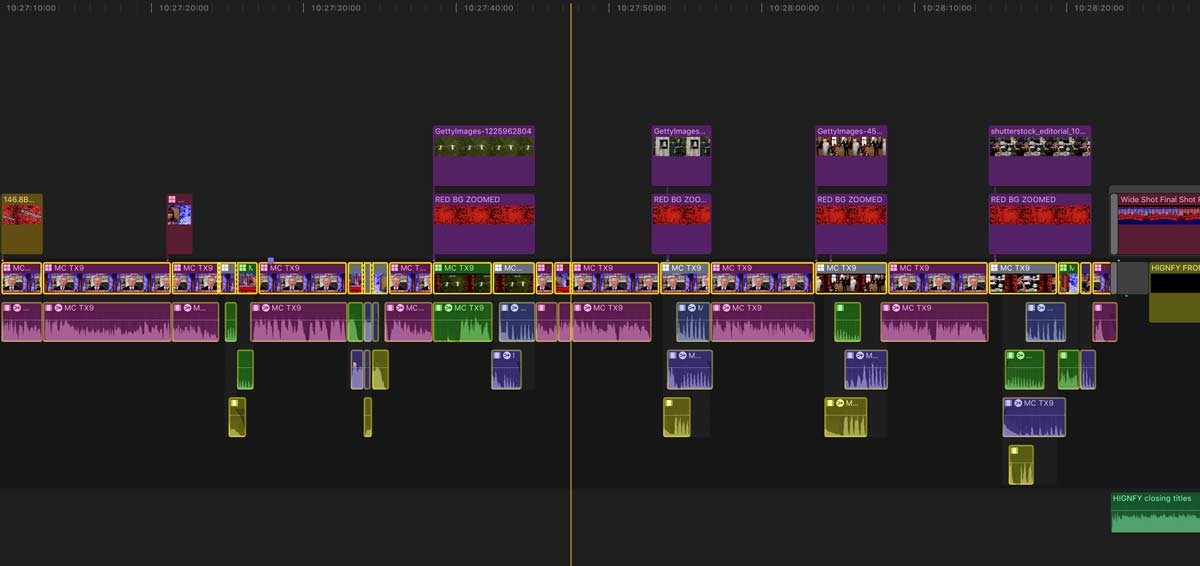This screenshot has height=566, width=1200.
Task: Select the GettyImages-45 connected clip
Action: click(x=851, y=155)
